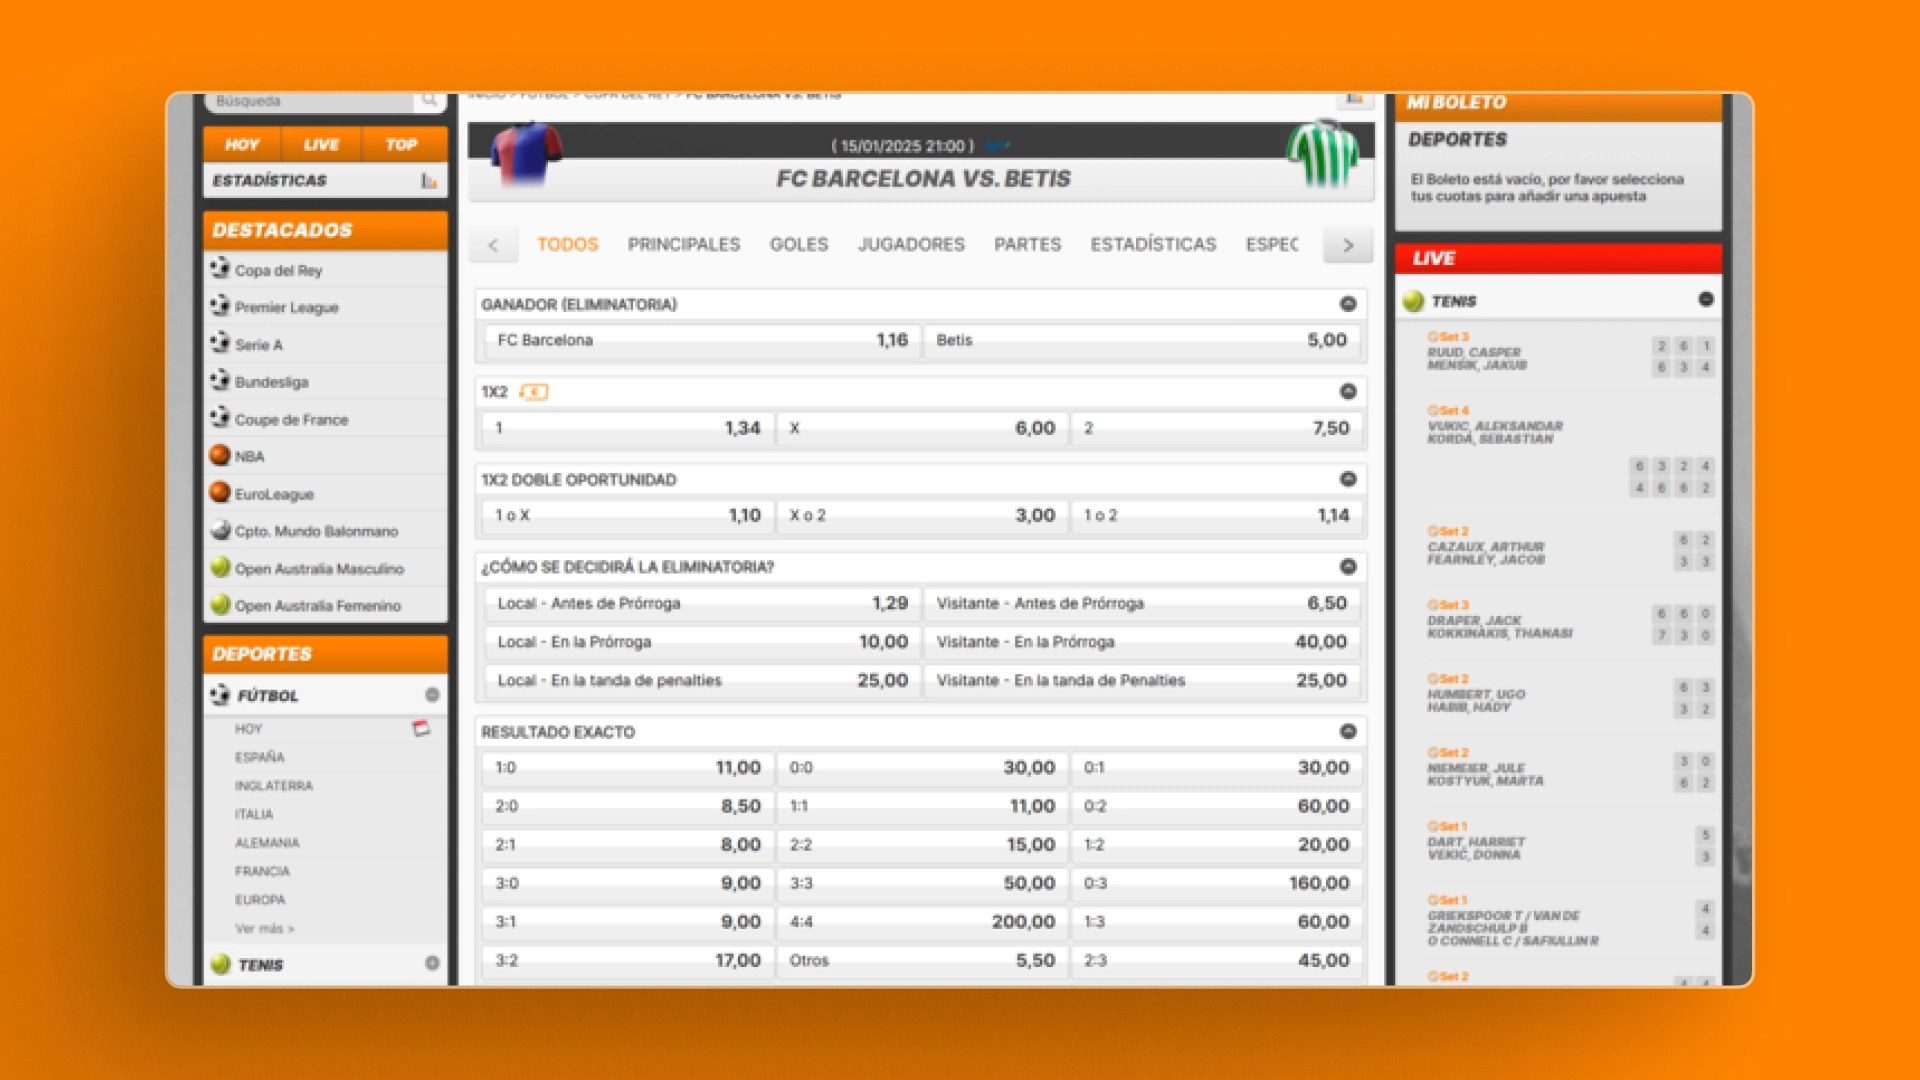The image size is (1920, 1080).
Task: Click the Tenis sport ball icon in Deportes
Action: click(x=221, y=964)
